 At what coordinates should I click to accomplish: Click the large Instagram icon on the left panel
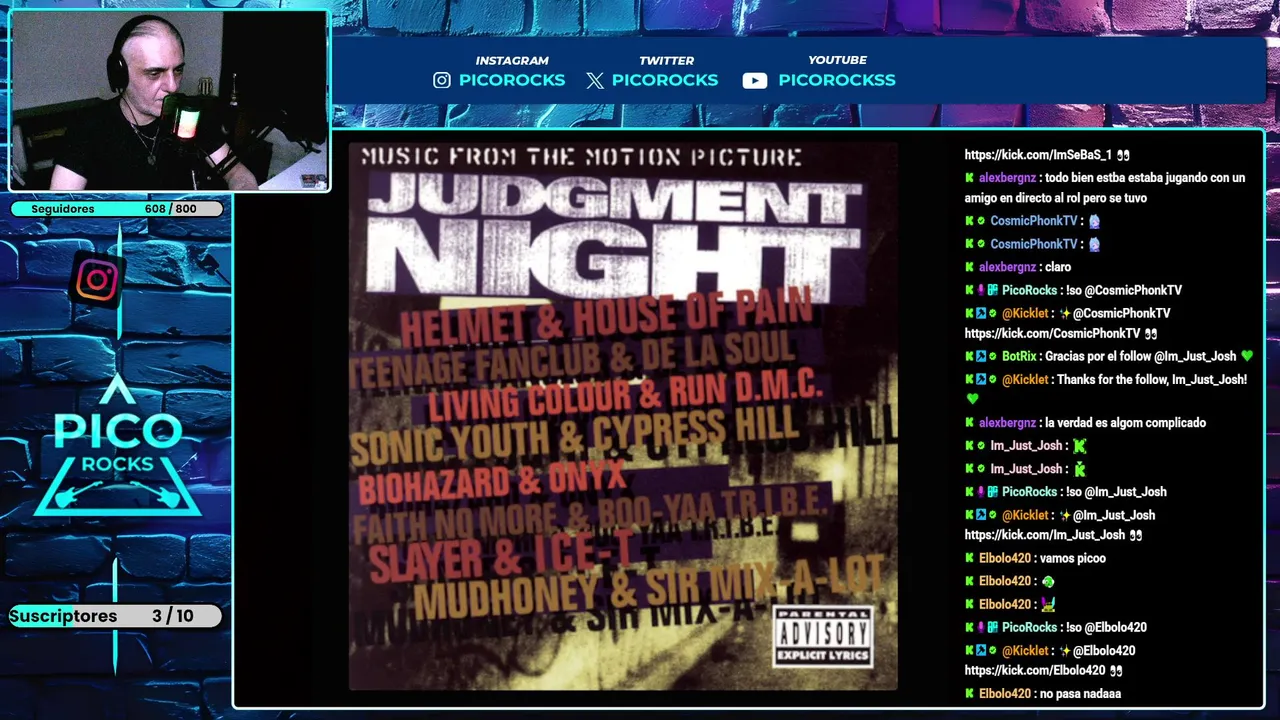[x=97, y=280]
